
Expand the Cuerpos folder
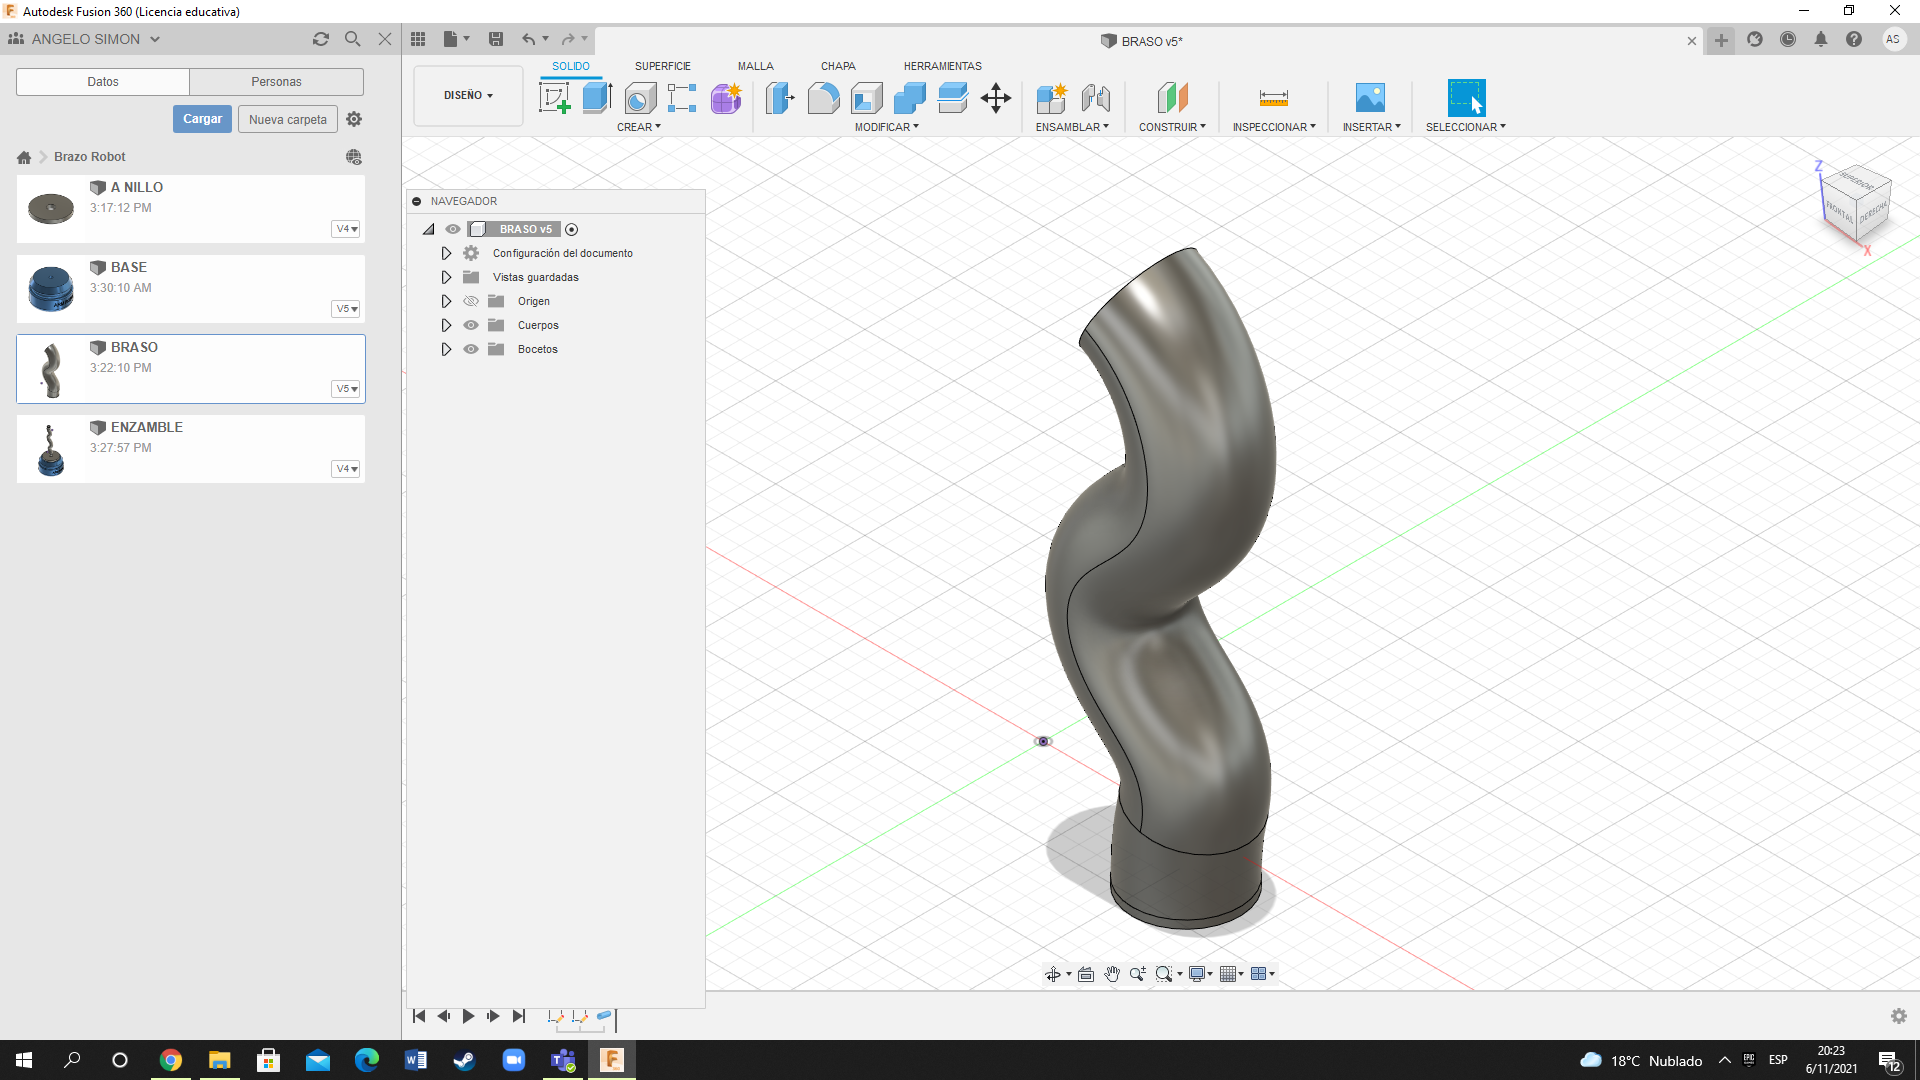(x=446, y=325)
